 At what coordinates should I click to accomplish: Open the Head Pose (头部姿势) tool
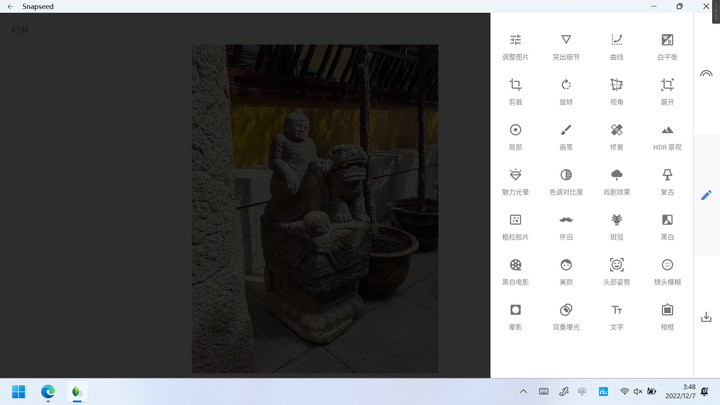[616, 271]
